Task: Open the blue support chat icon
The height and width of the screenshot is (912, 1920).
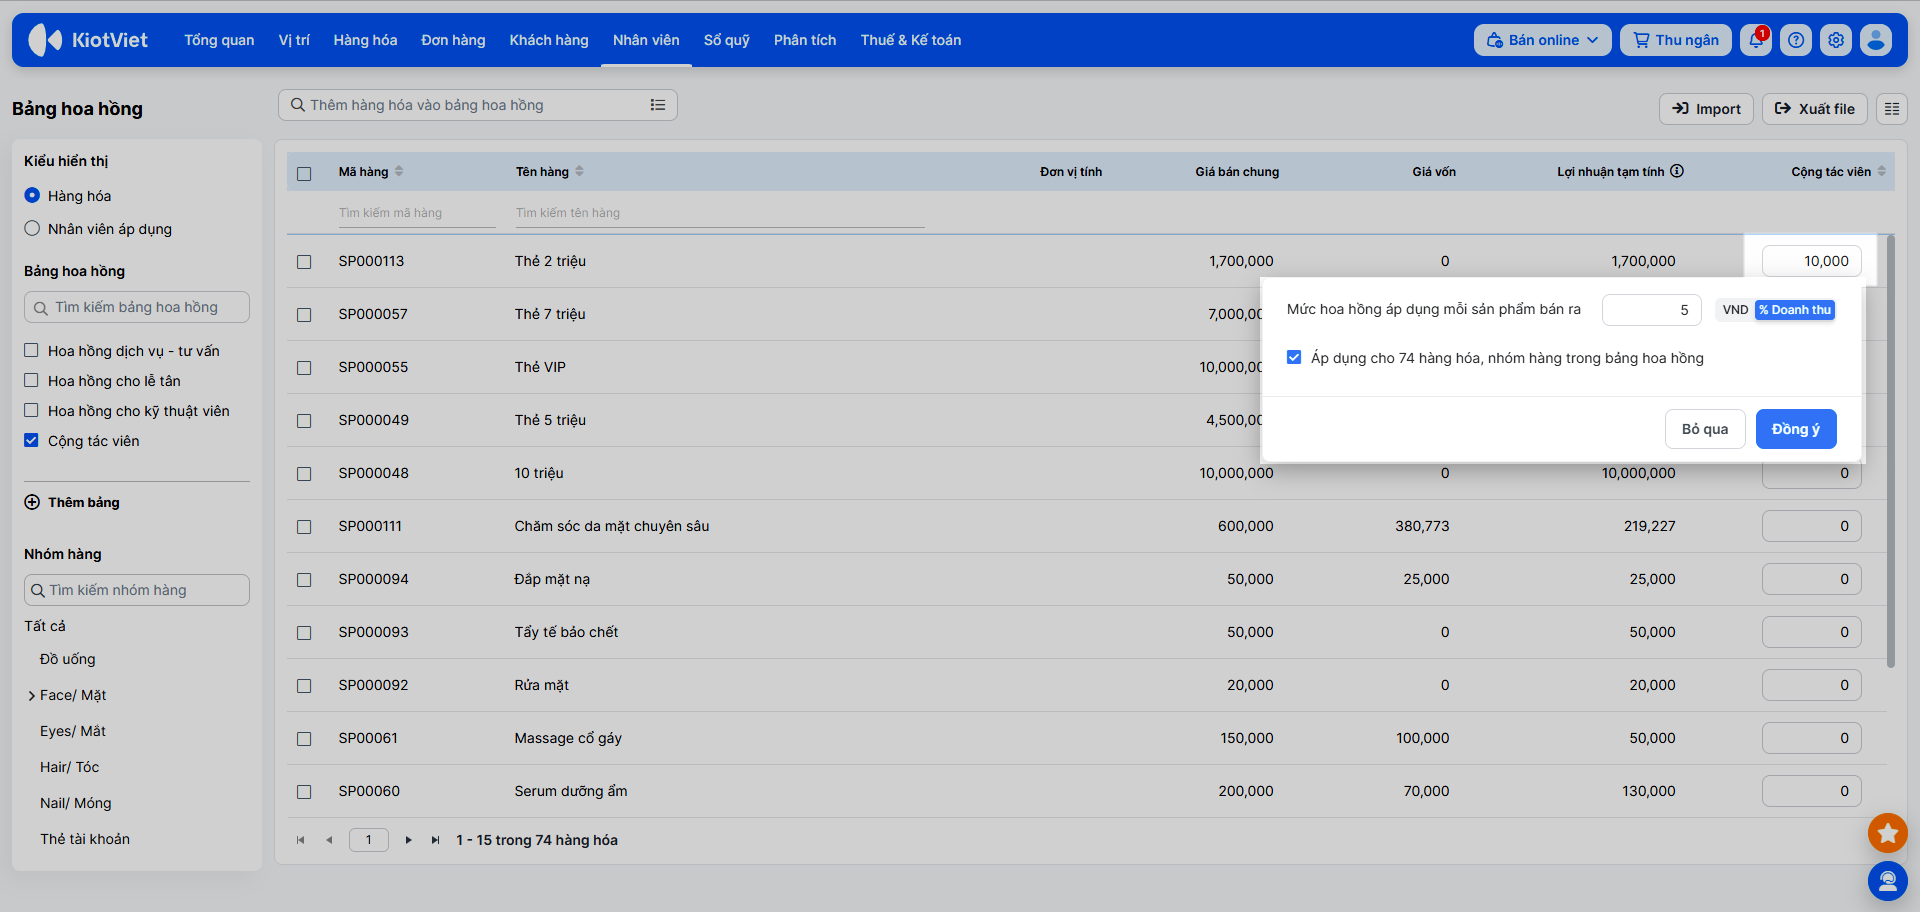Action: point(1887,881)
